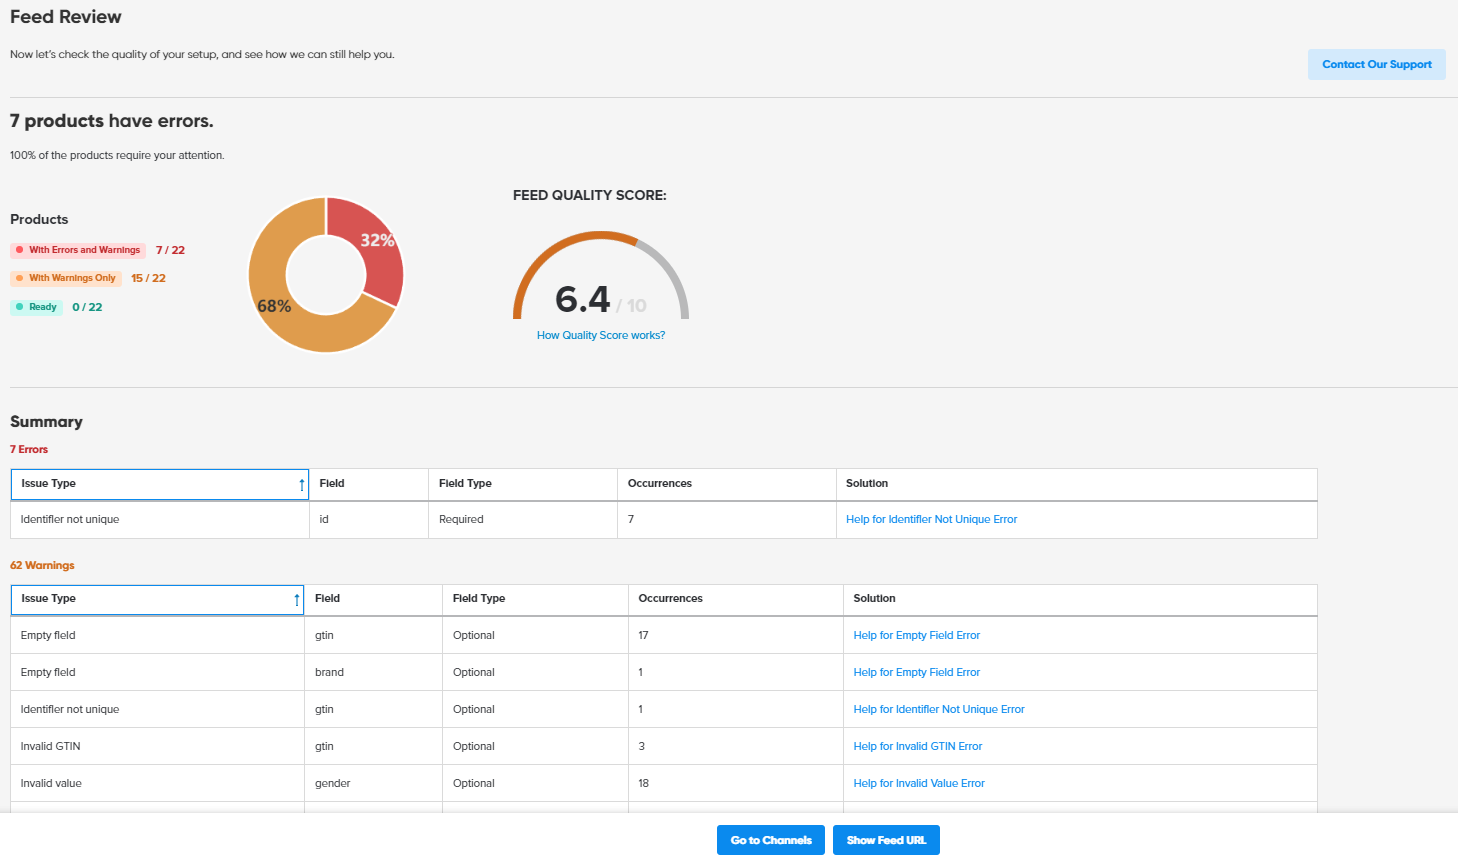
Task: Click sort arrow in Warnings Issue Type header
Action: click(297, 600)
